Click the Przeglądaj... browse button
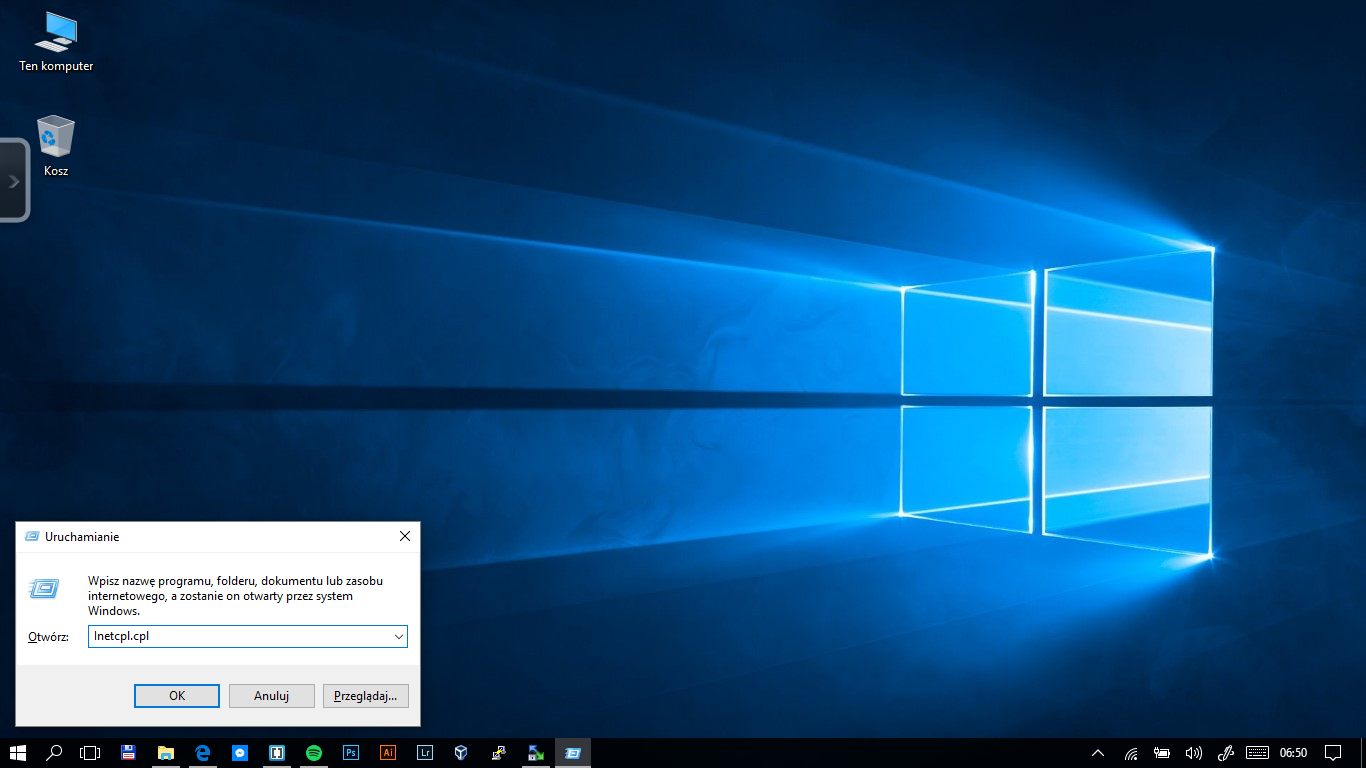Image resolution: width=1366 pixels, height=768 pixels. (366, 696)
